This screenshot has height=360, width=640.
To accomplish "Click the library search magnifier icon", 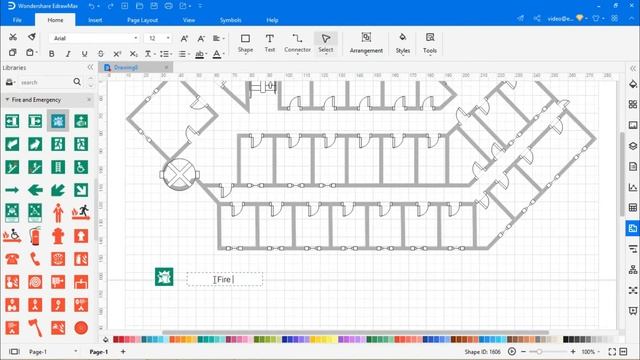I will (77, 82).
